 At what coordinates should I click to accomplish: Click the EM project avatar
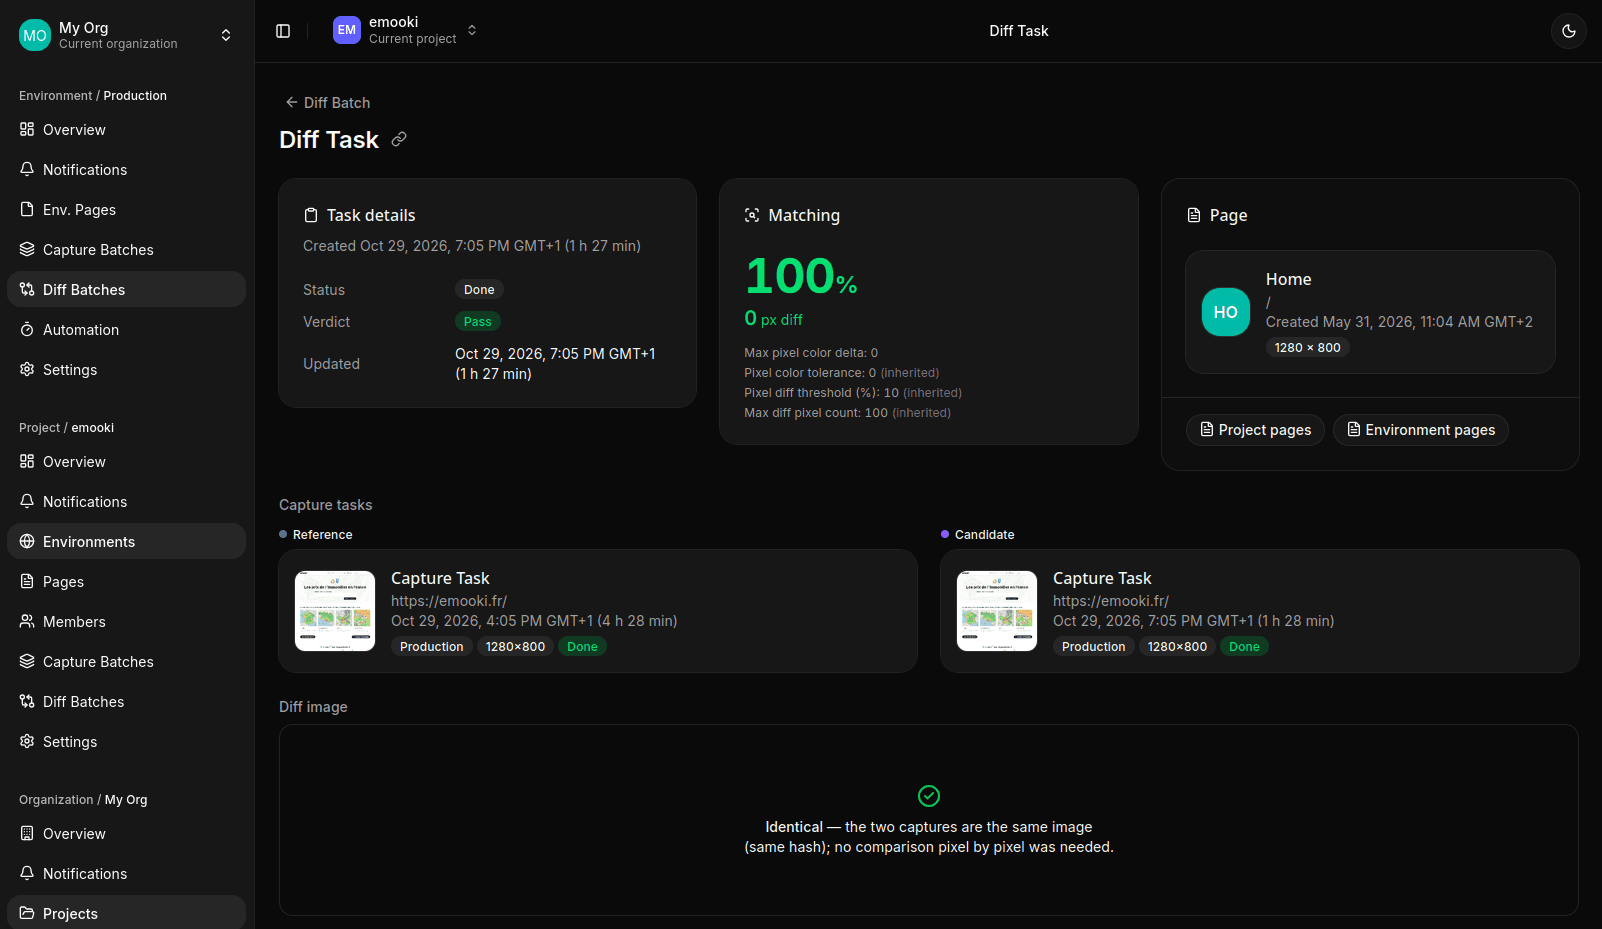pos(347,30)
